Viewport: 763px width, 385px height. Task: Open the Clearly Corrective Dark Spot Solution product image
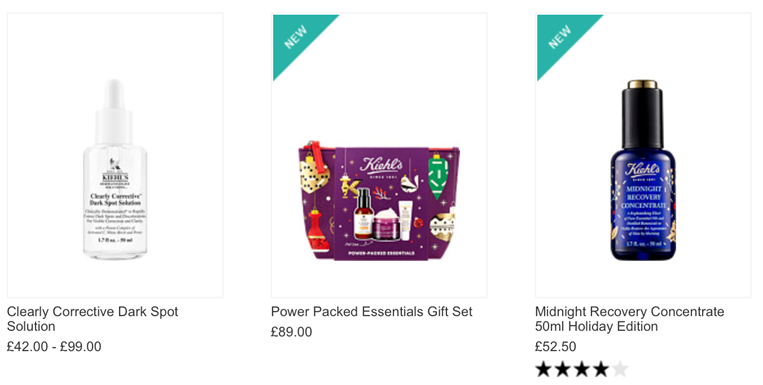click(115, 155)
